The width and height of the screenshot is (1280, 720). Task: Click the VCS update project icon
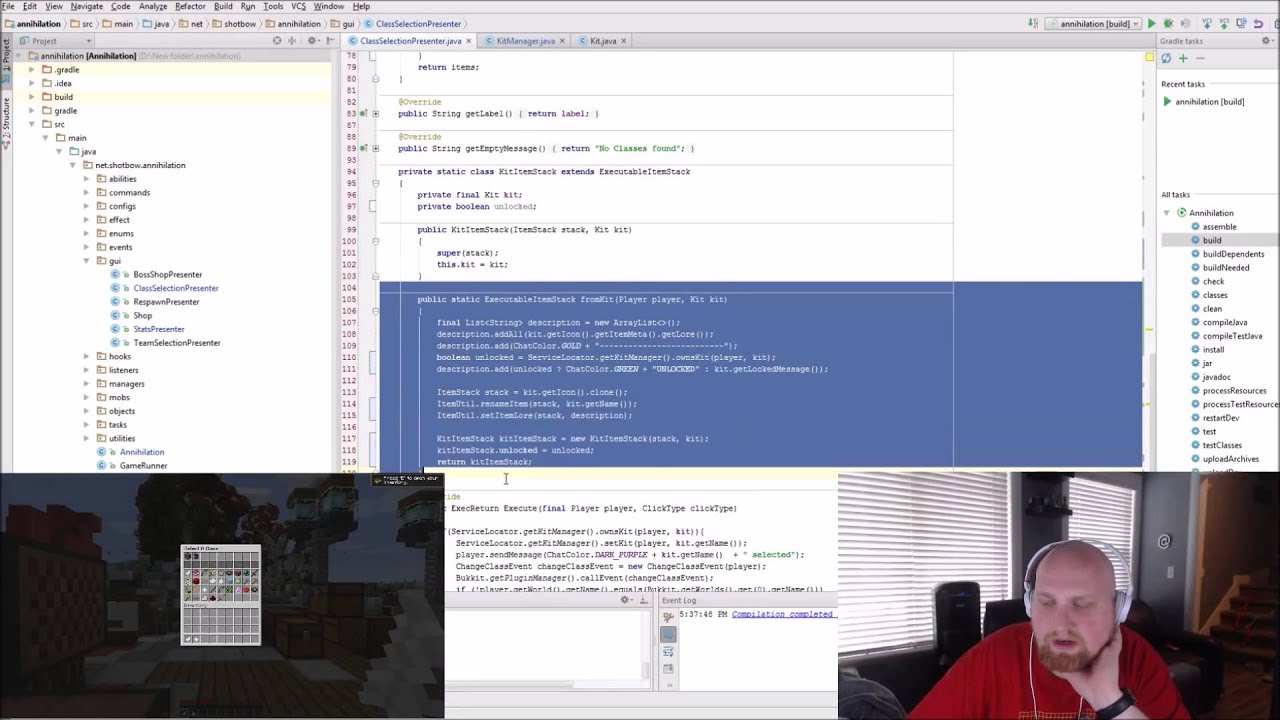(x=1207, y=24)
